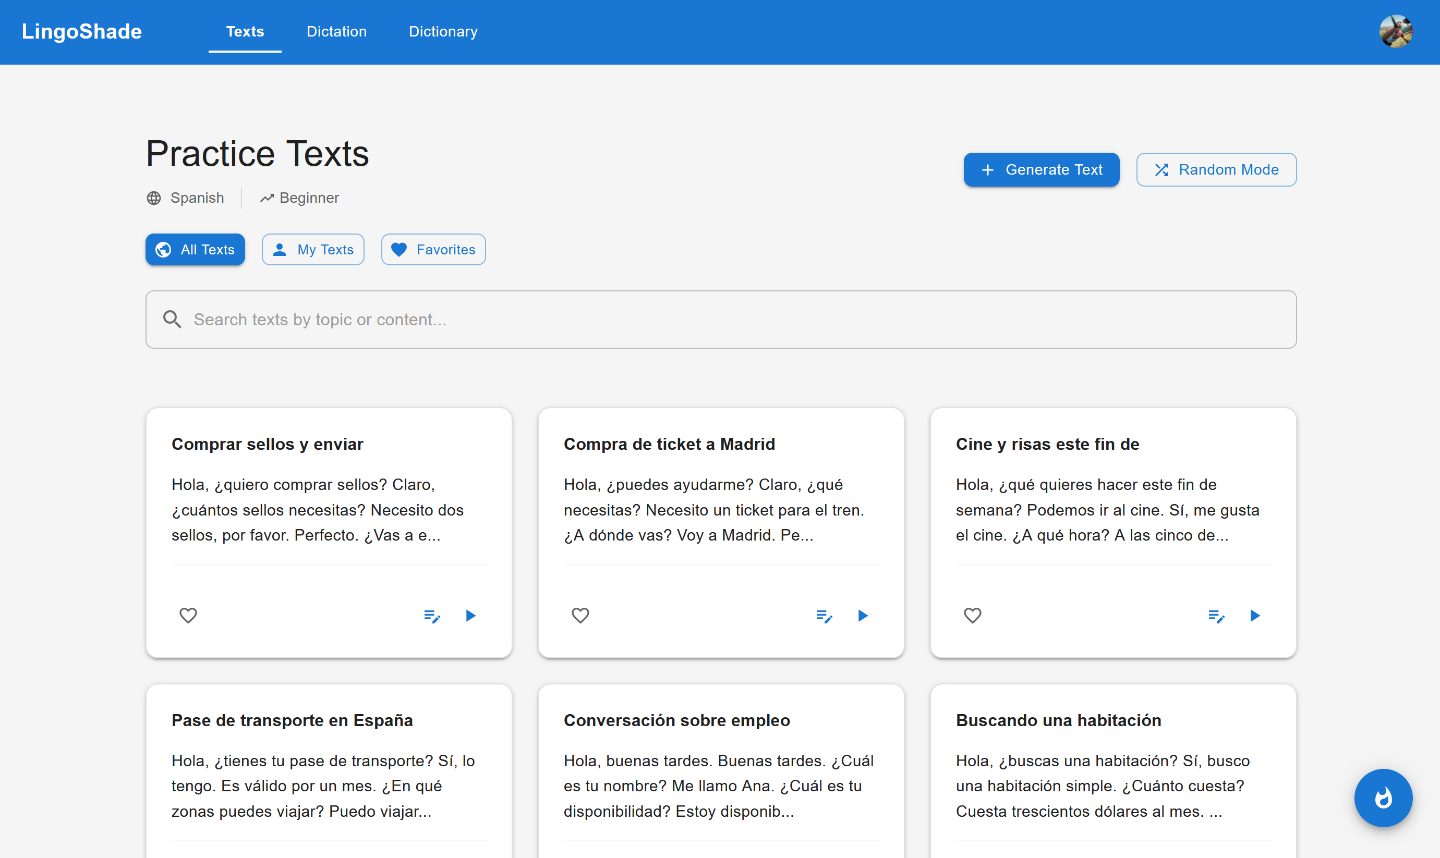Play the Cine y risas este fin de text
Screen dimensions: 1440x858
(x=1255, y=616)
